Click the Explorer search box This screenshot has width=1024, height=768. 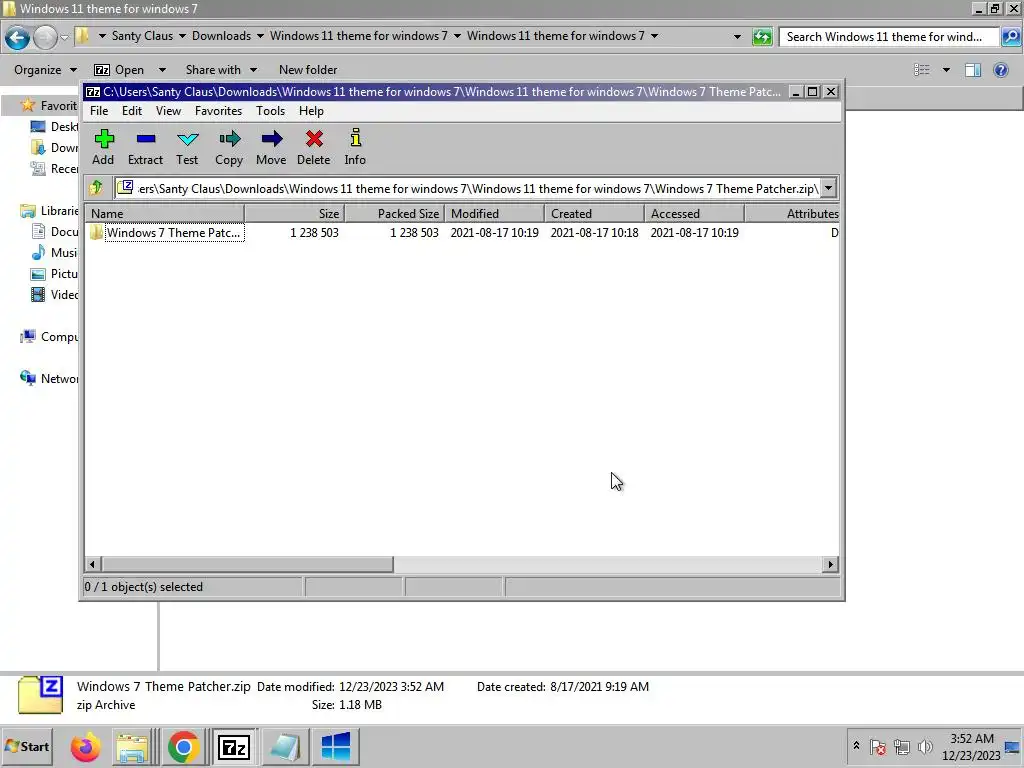point(889,37)
